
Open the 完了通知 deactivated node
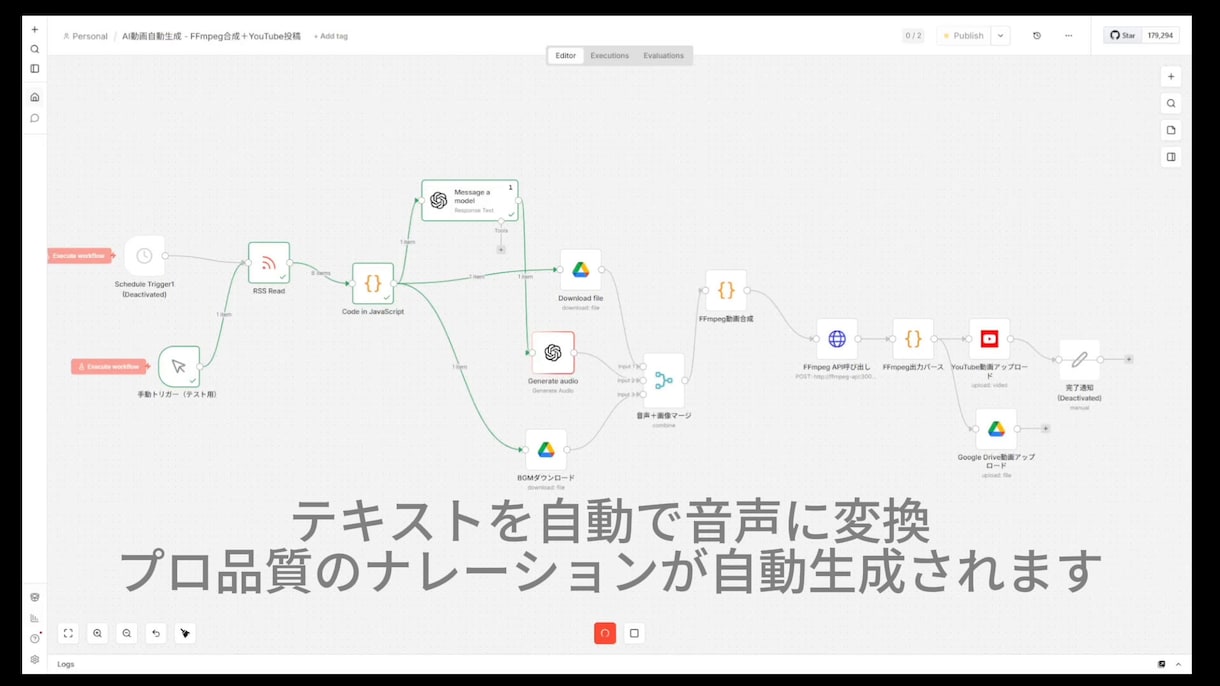pyautogui.click(x=1079, y=359)
